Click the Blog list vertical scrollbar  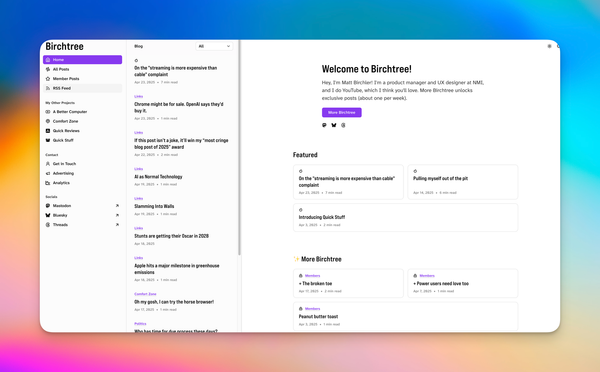point(240,147)
